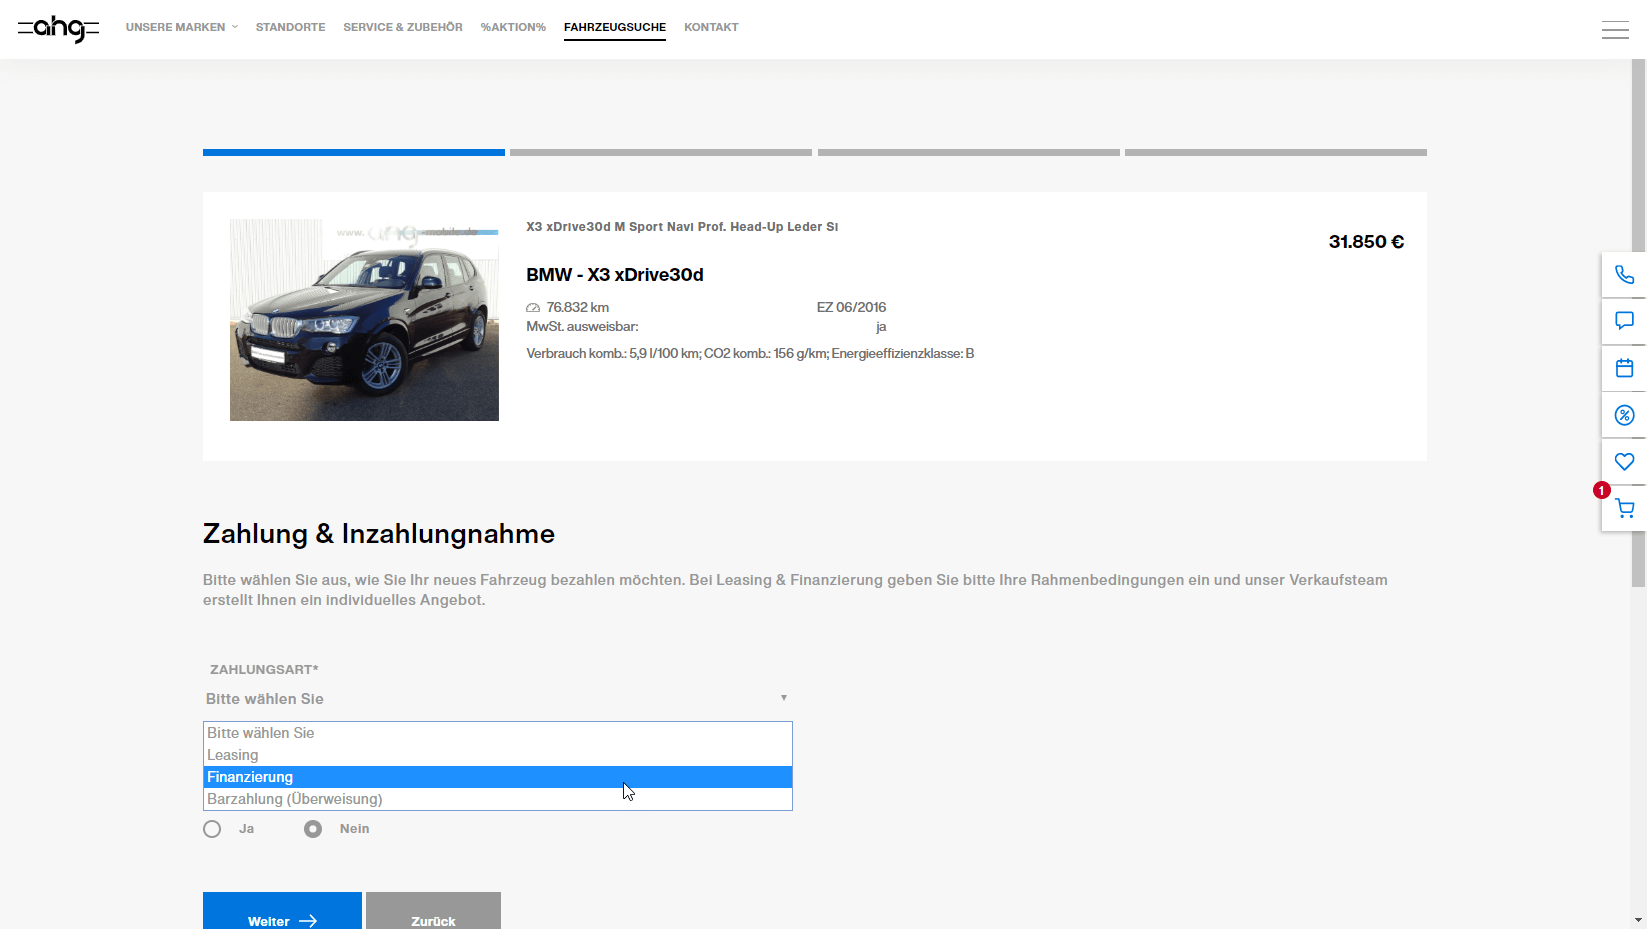
Task: Click the Weiter button
Action: coord(281,921)
